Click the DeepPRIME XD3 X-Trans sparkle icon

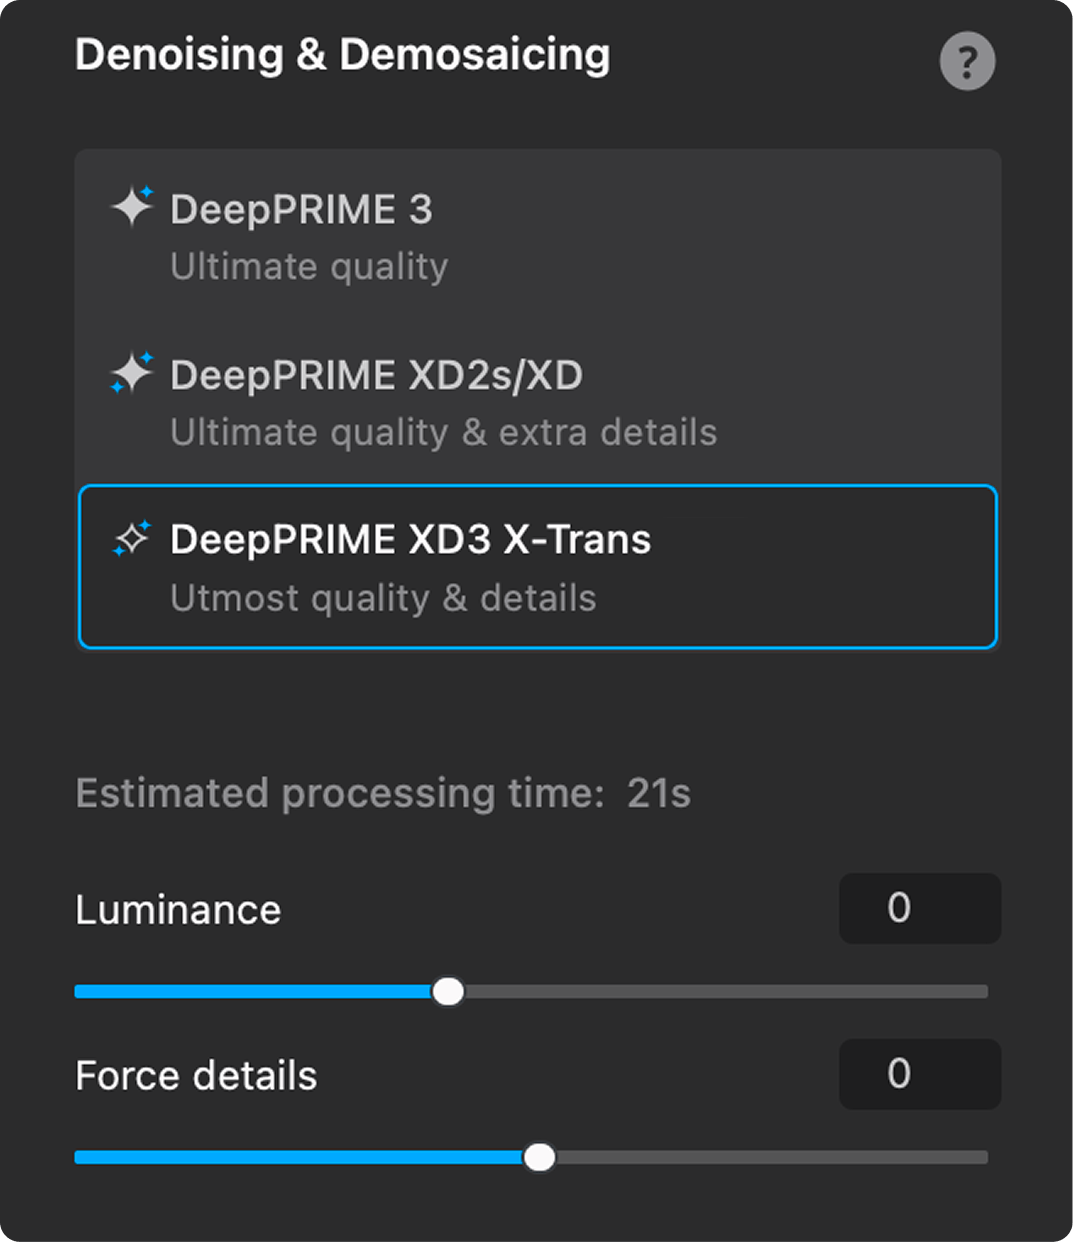click(x=132, y=538)
